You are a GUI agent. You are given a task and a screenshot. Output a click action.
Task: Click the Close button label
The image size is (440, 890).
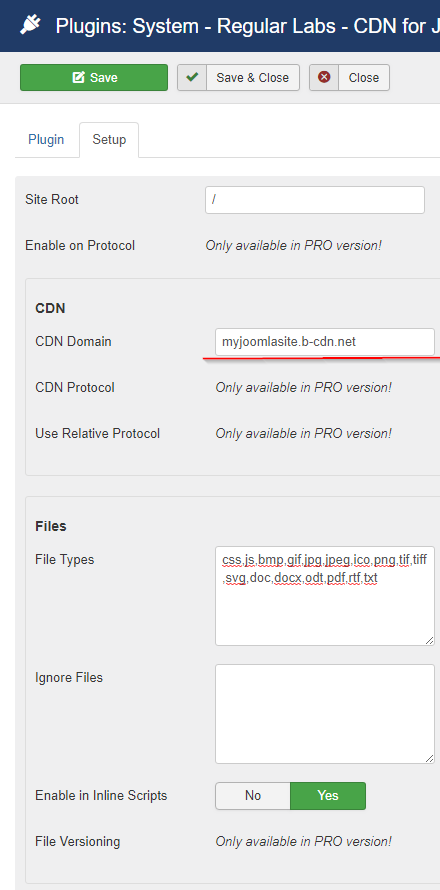pyautogui.click(x=364, y=77)
